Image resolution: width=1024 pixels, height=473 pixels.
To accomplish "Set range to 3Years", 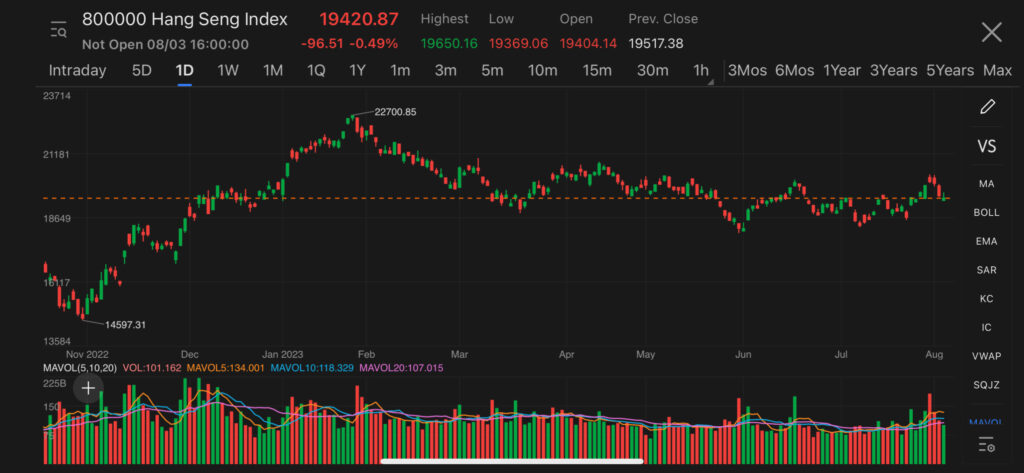I will pyautogui.click(x=893, y=71).
